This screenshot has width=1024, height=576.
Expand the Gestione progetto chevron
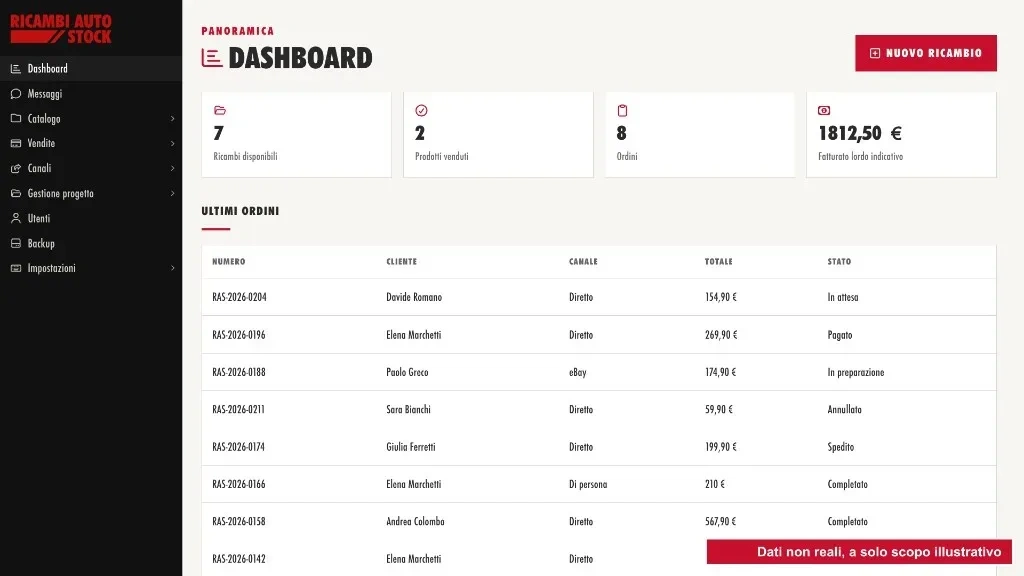[172, 193]
